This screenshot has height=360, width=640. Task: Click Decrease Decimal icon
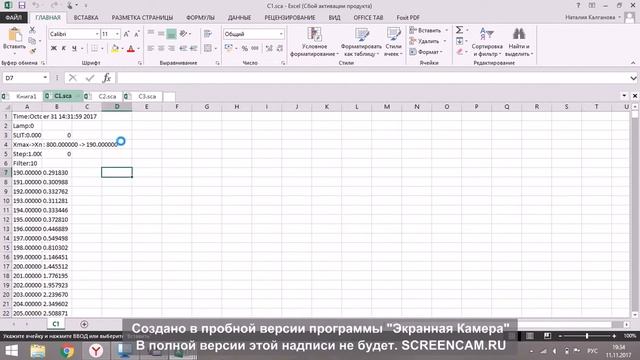[280, 49]
